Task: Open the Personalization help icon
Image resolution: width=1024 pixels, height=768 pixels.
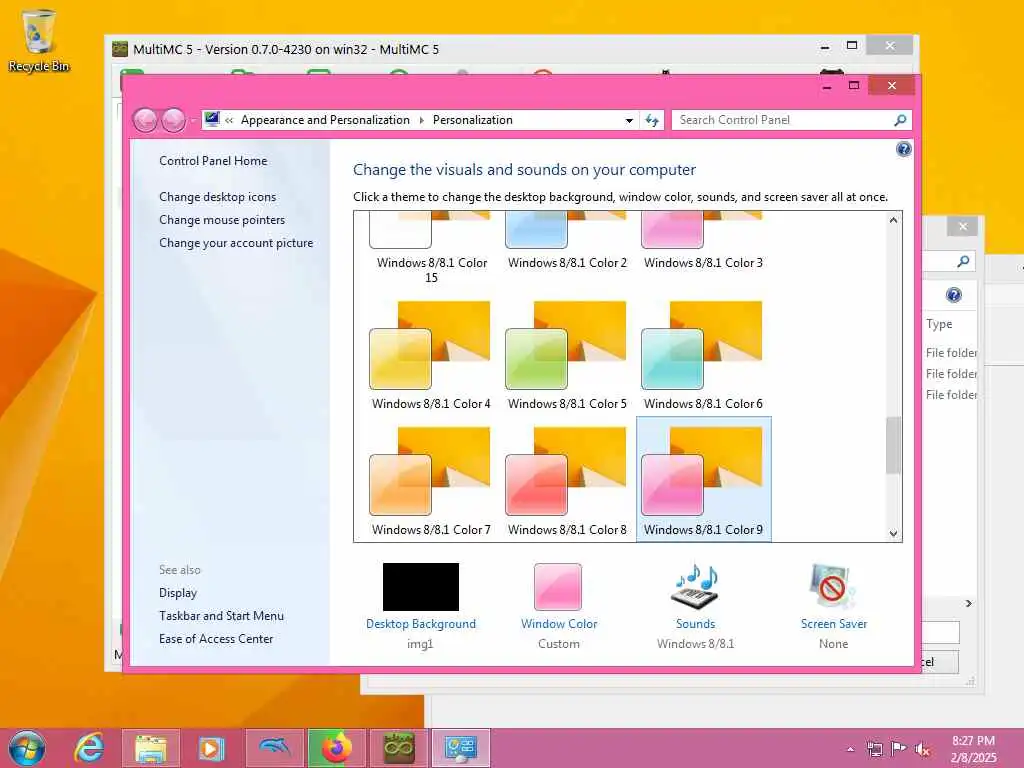Action: tap(903, 150)
